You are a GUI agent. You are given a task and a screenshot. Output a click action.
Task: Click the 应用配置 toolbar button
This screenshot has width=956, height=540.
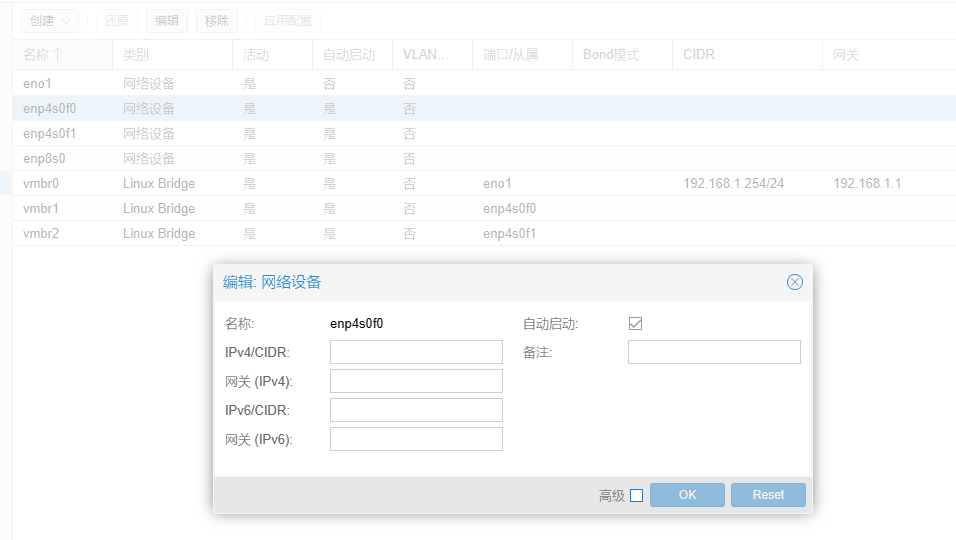tap(287, 21)
